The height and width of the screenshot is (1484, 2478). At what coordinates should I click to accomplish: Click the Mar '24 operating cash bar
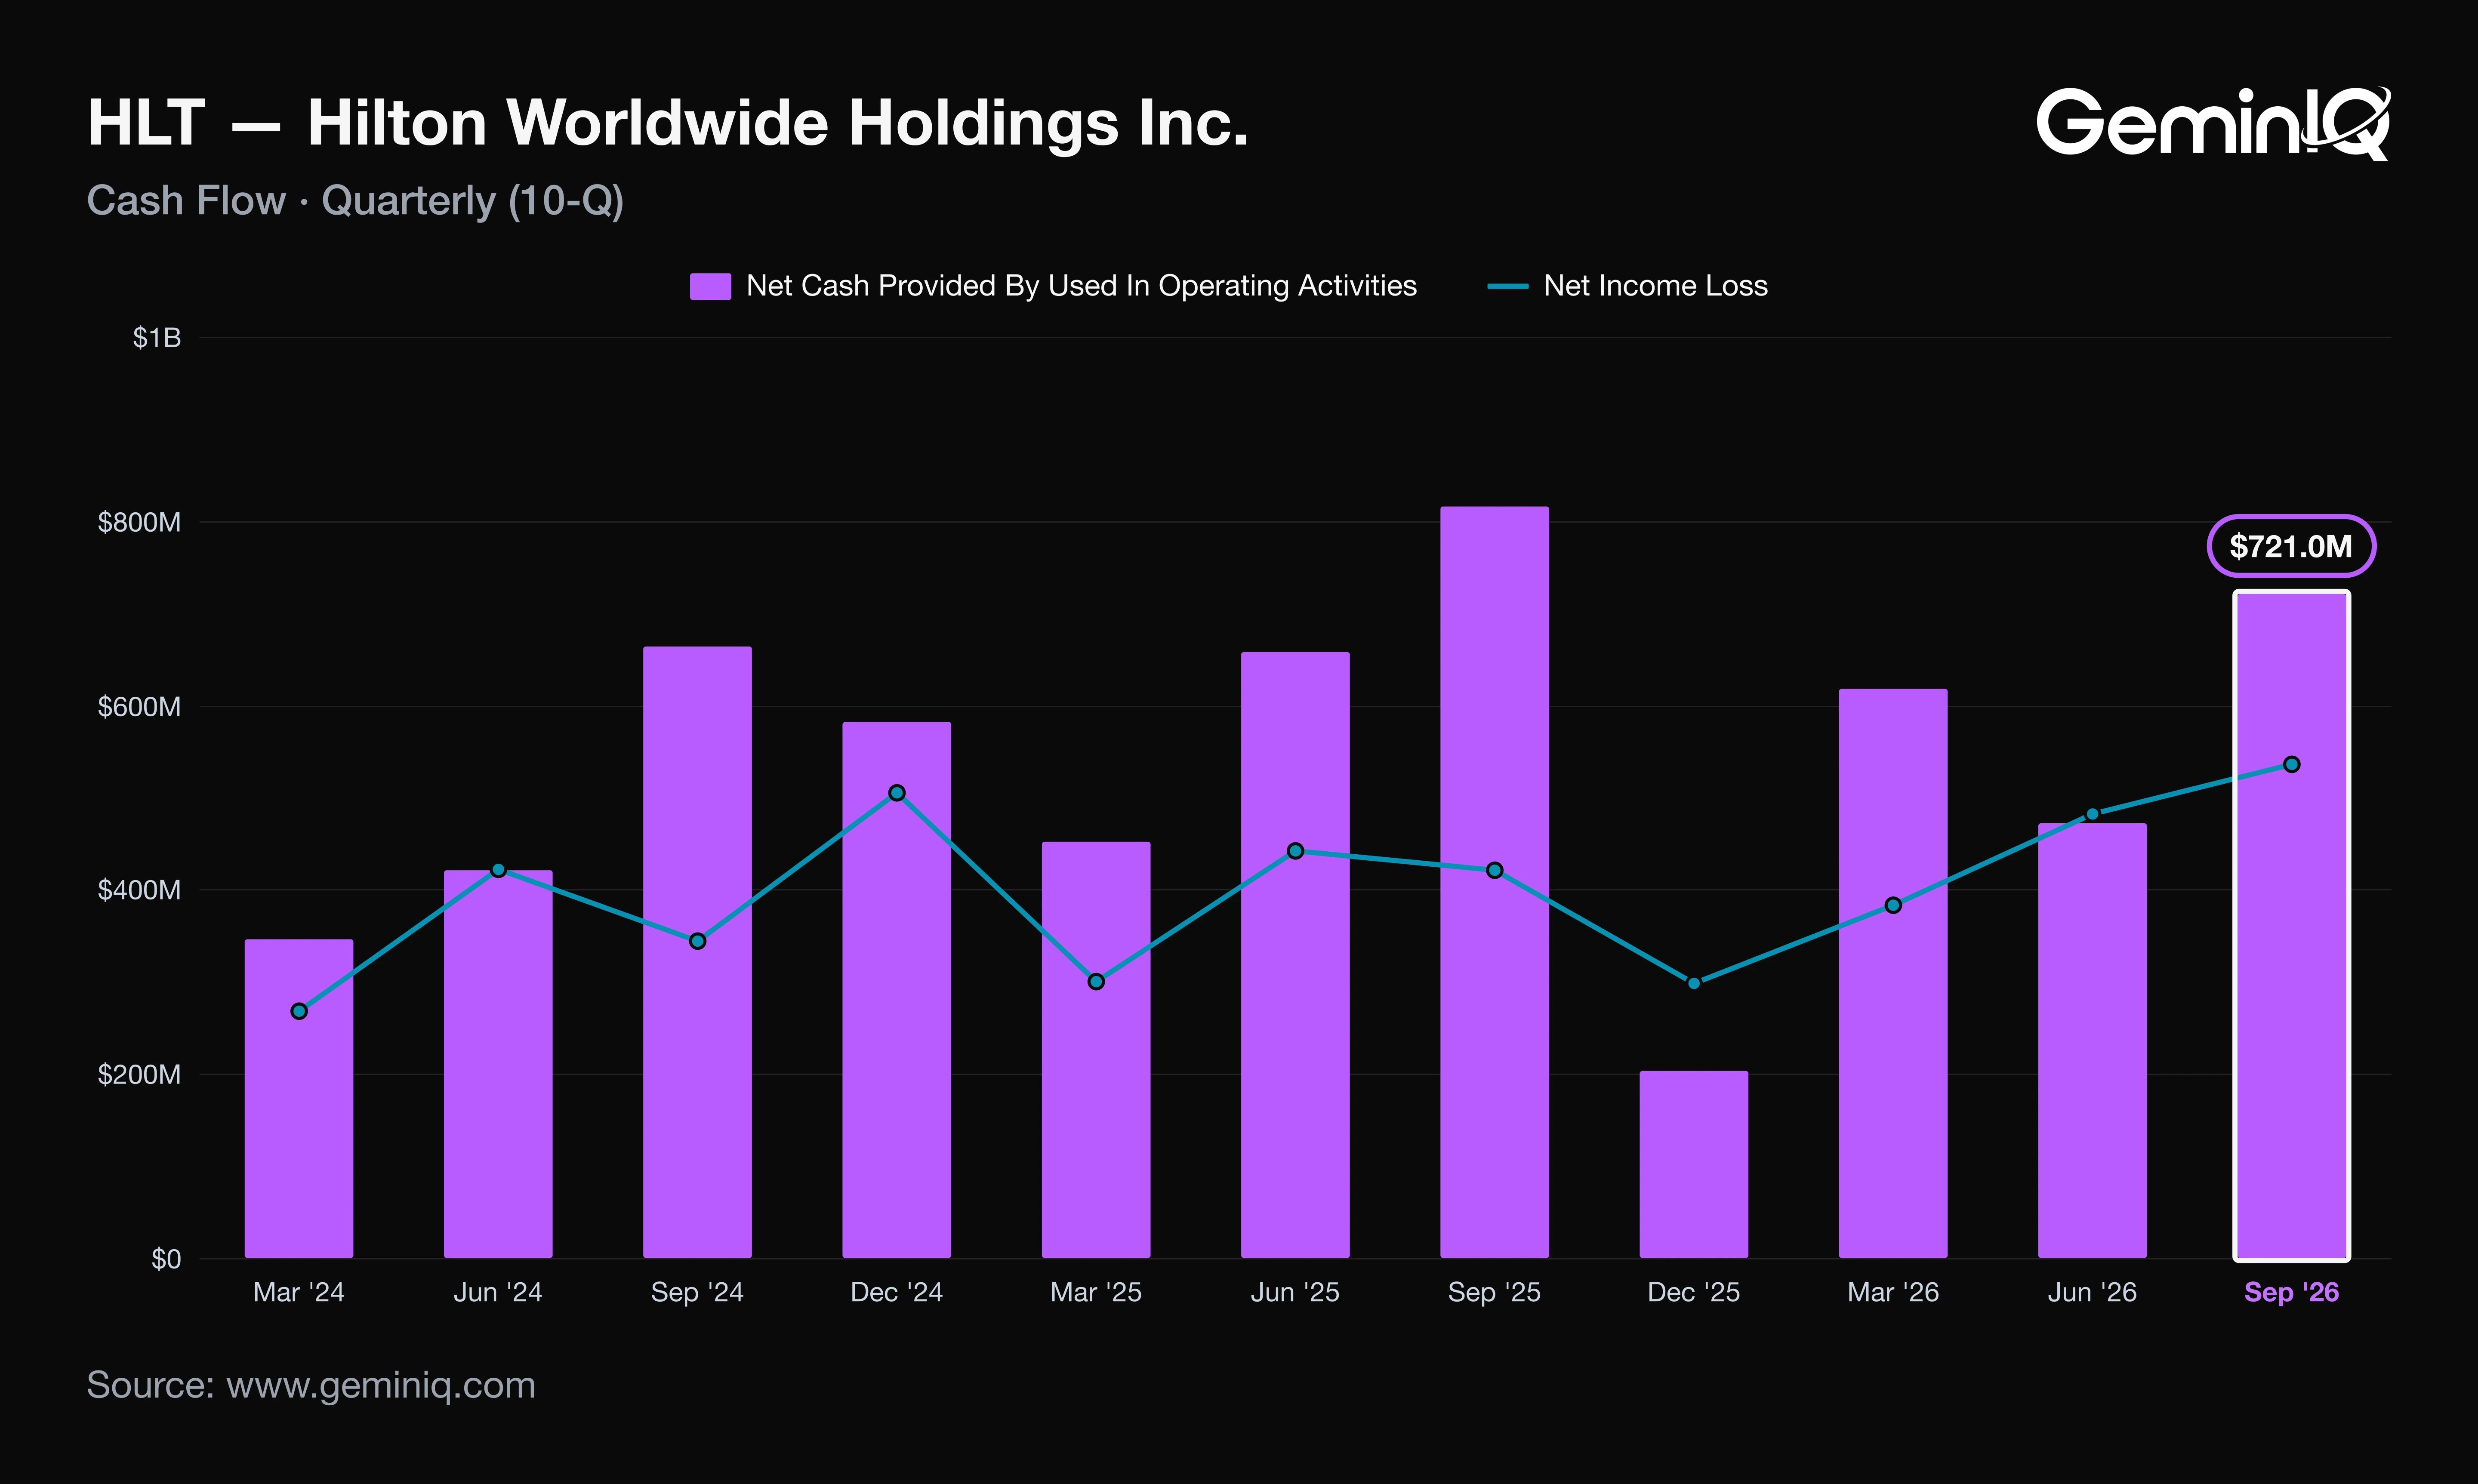pyautogui.click(x=299, y=1098)
